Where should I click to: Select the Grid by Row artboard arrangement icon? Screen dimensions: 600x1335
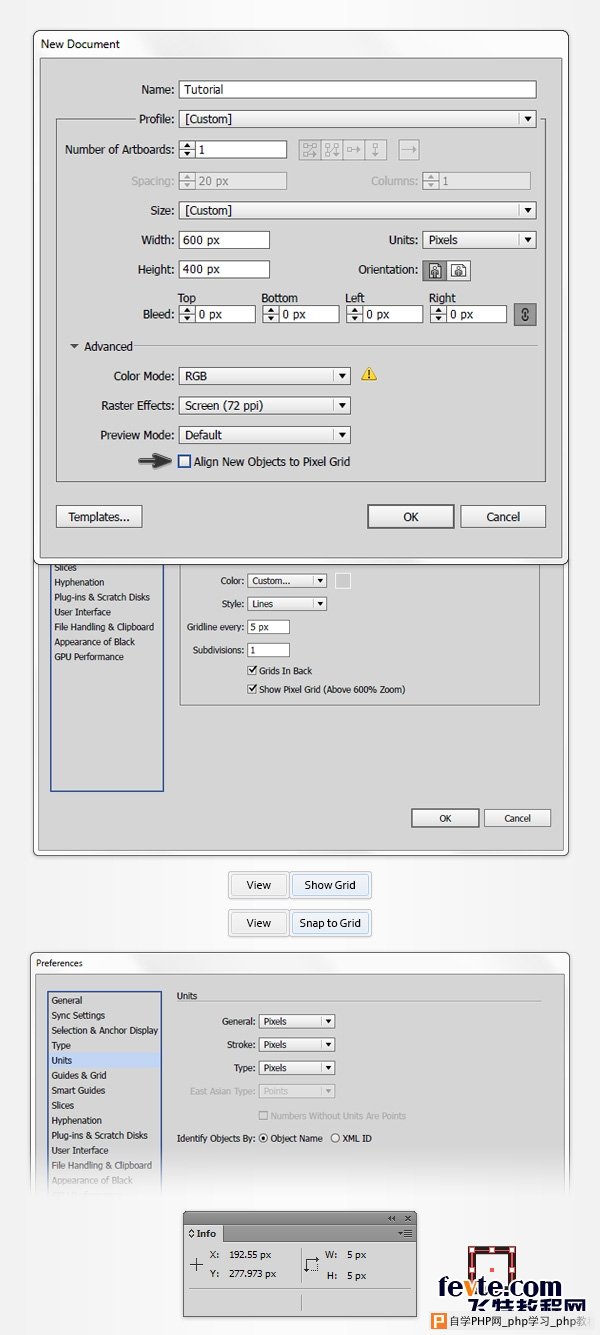pos(310,150)
